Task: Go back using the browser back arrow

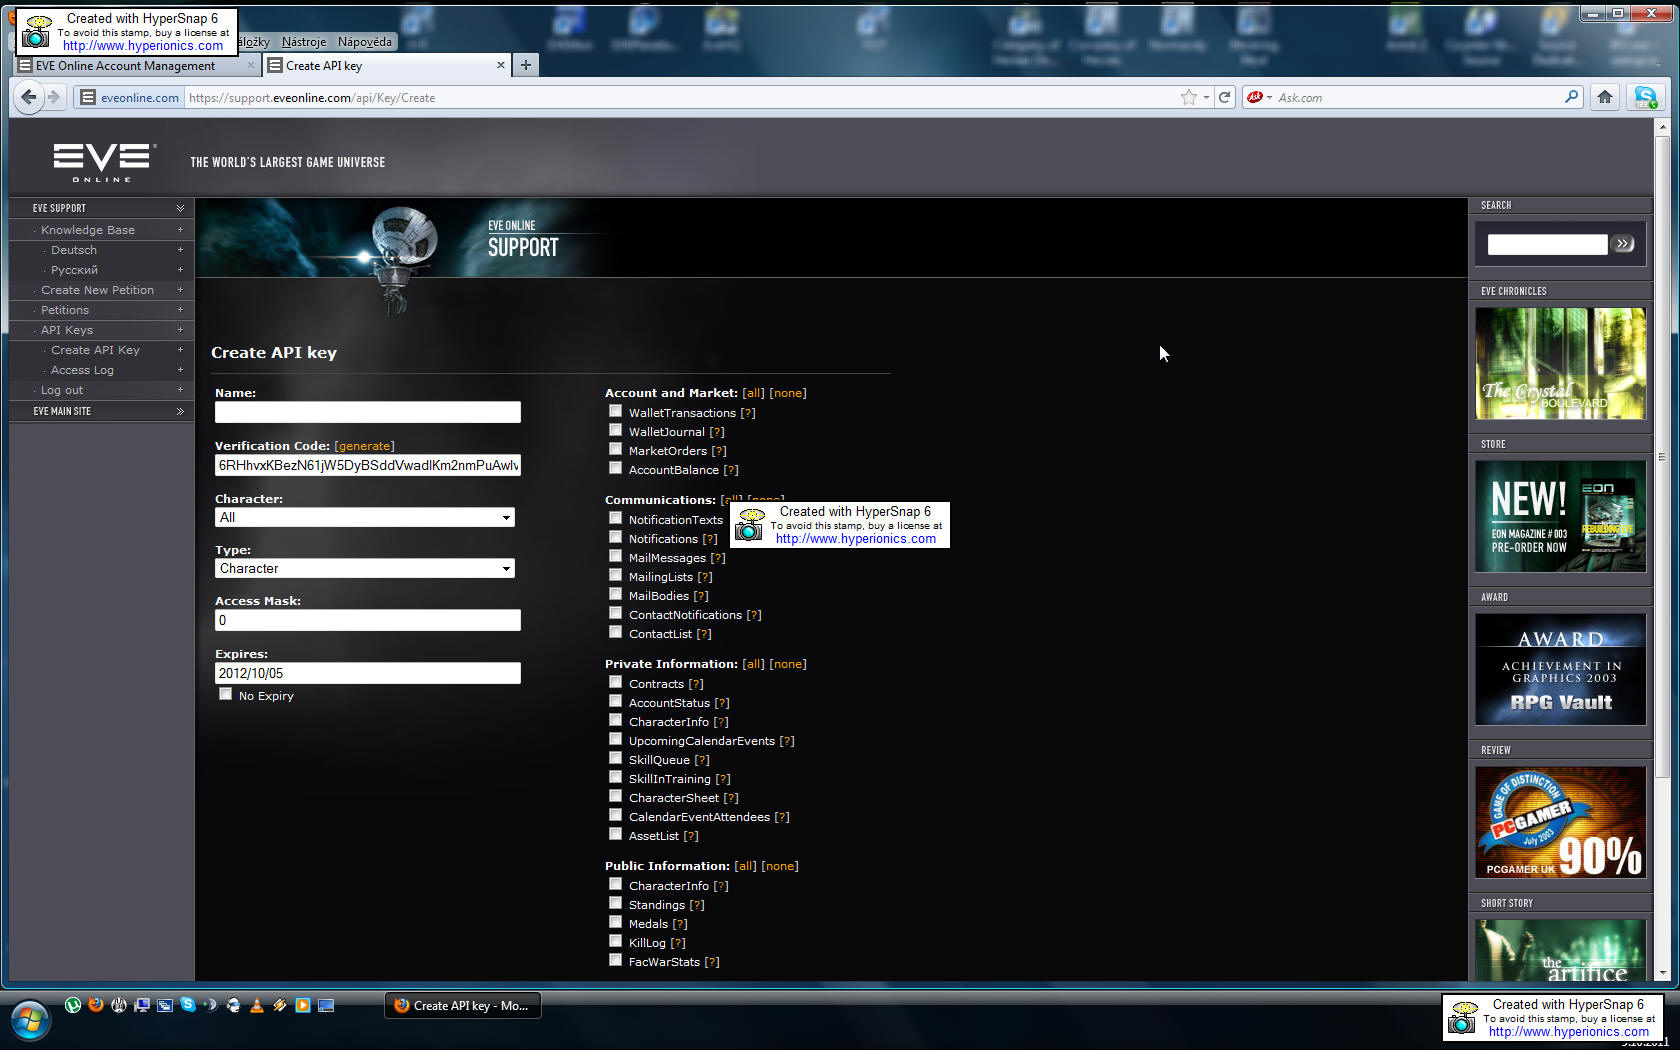Action: point(29,97)
